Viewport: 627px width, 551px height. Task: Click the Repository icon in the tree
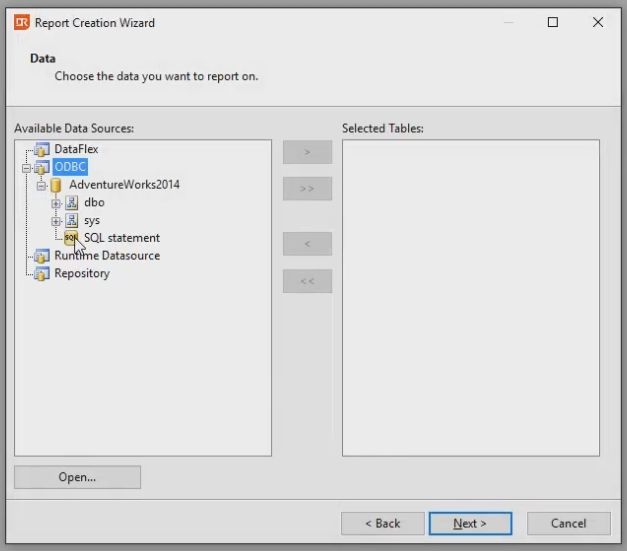click(x=42, y=274)
